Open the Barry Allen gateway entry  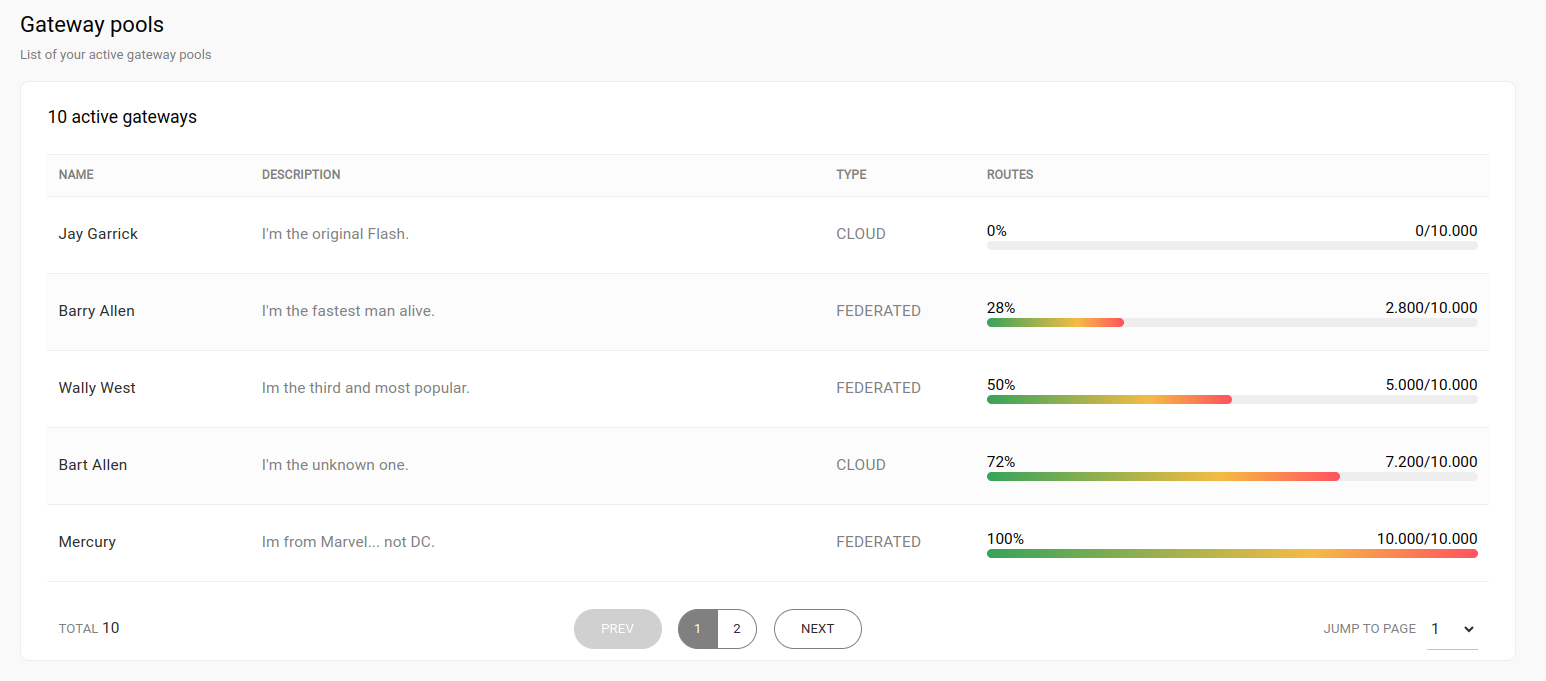pos(96,311)
